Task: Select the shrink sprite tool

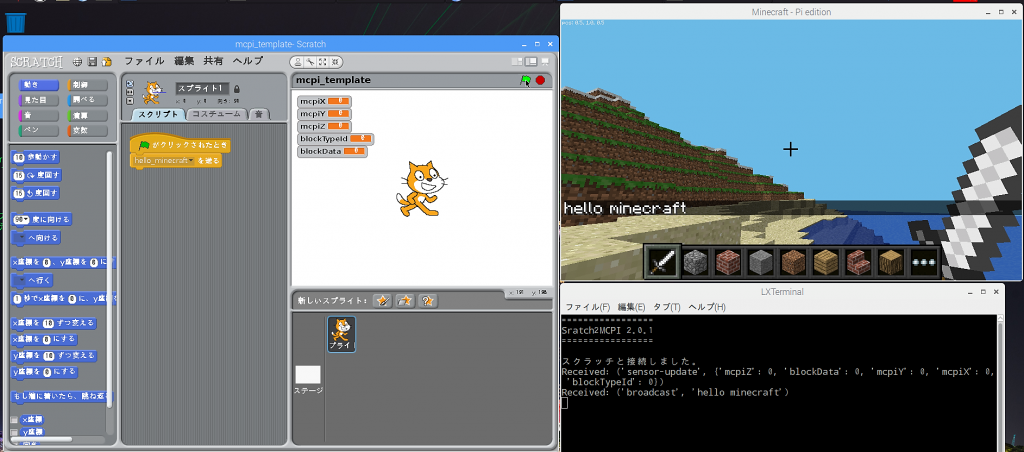Action: click(x=335, y=62)
